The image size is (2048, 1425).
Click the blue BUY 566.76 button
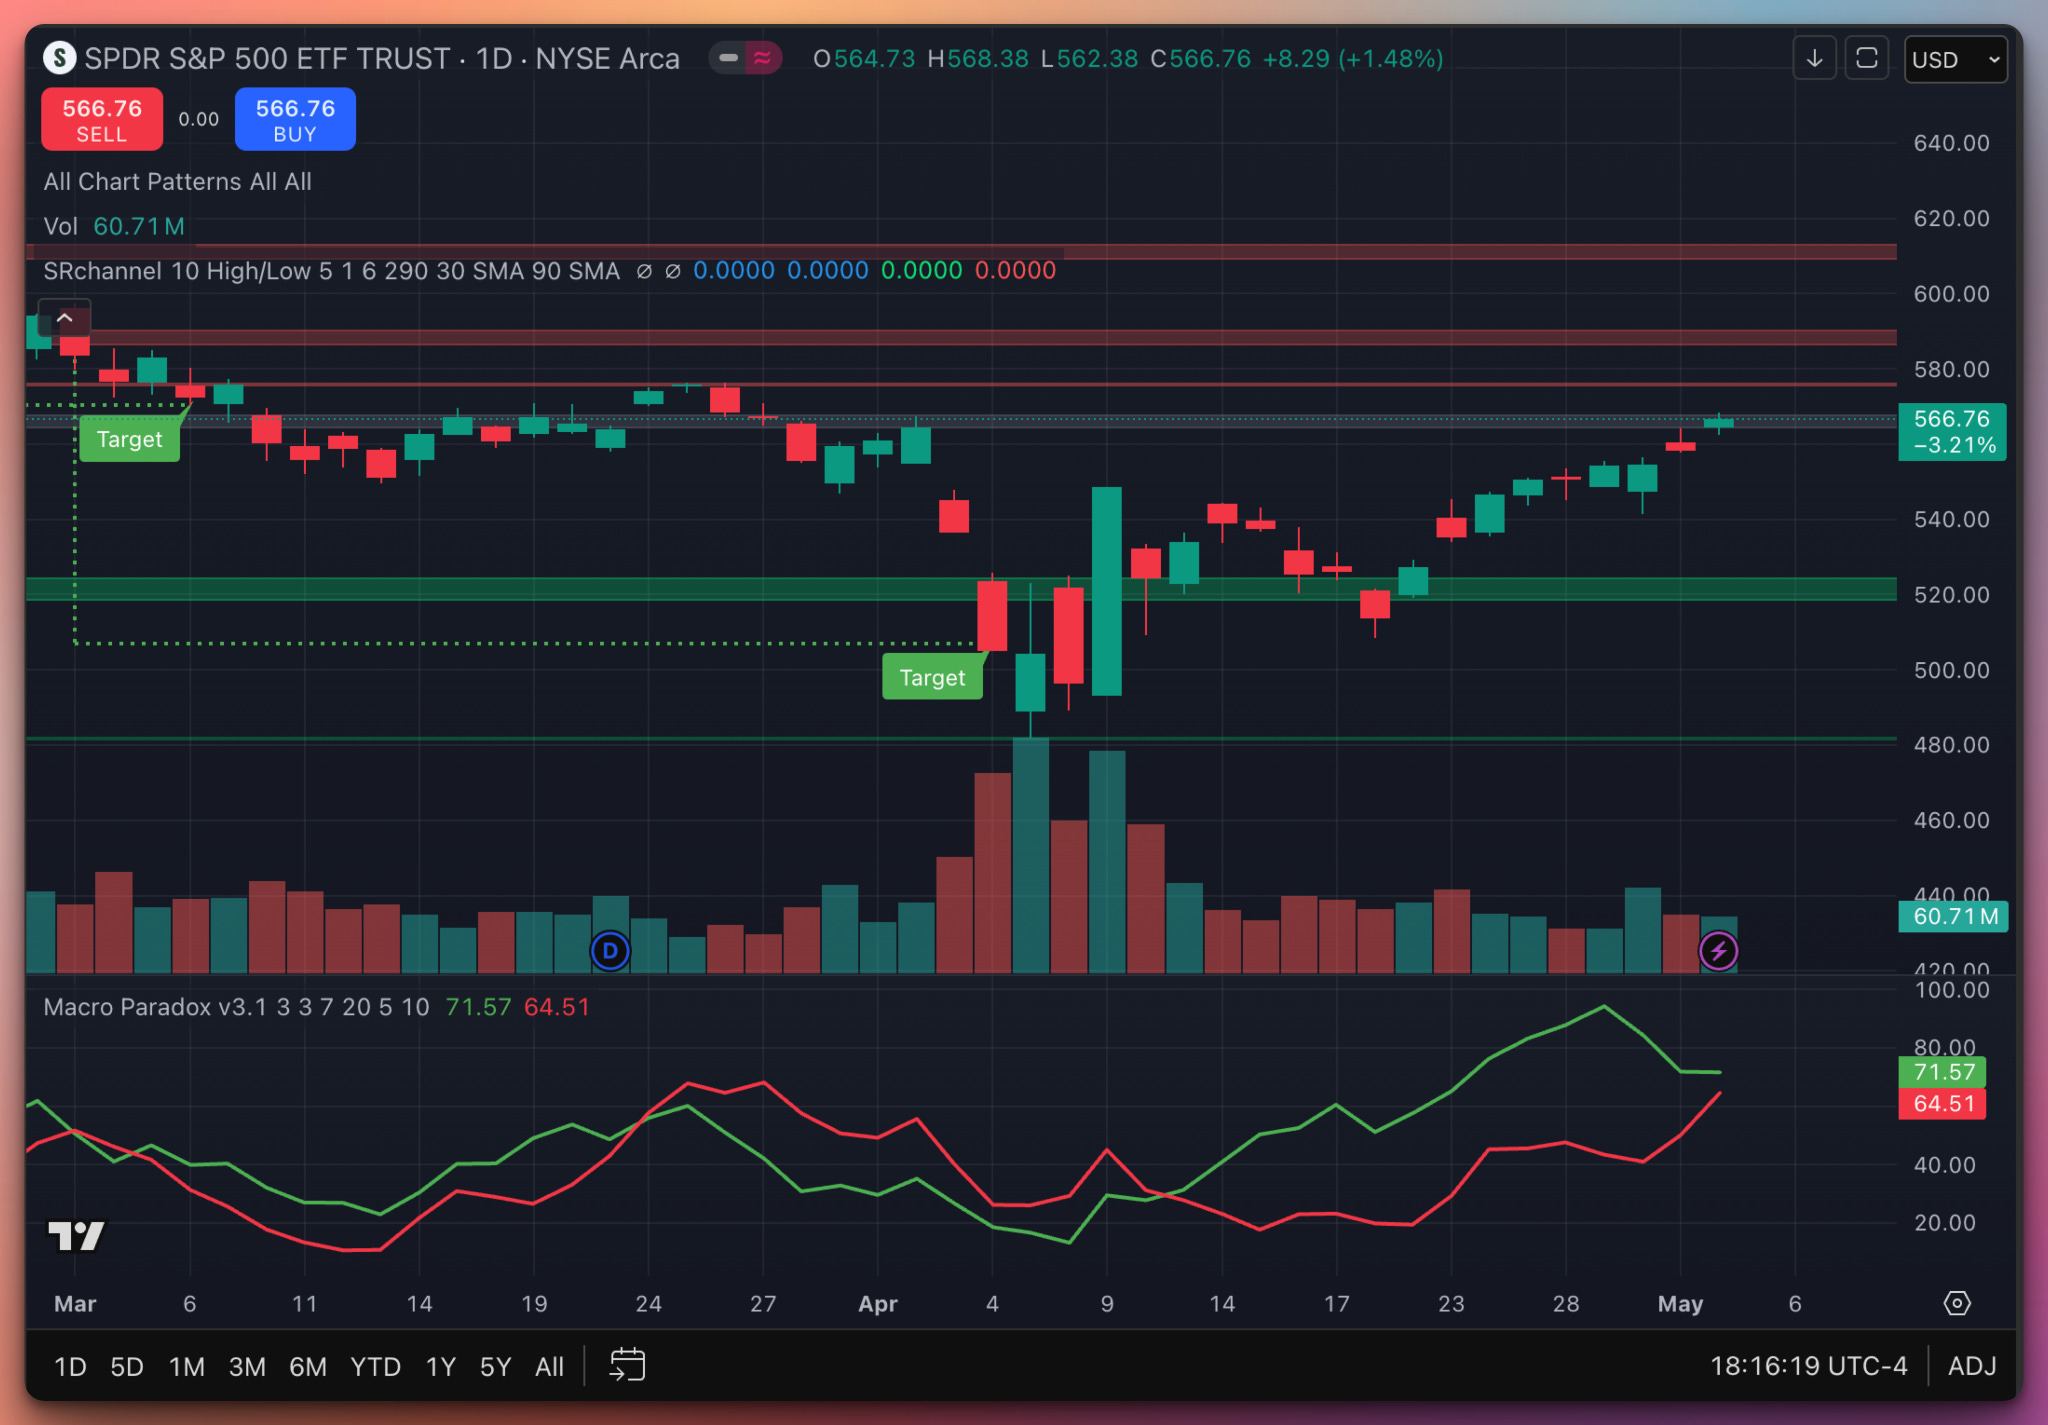pos(295,120)
